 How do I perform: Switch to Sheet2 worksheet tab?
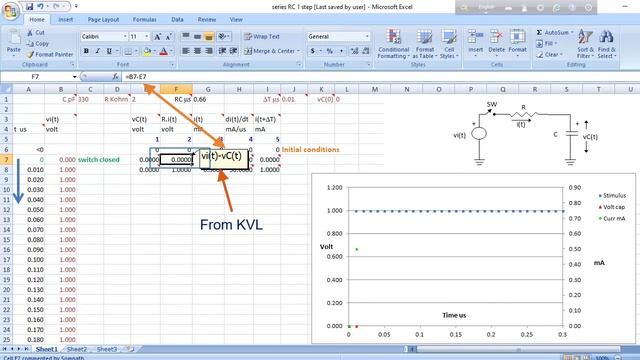pos(77,349)
